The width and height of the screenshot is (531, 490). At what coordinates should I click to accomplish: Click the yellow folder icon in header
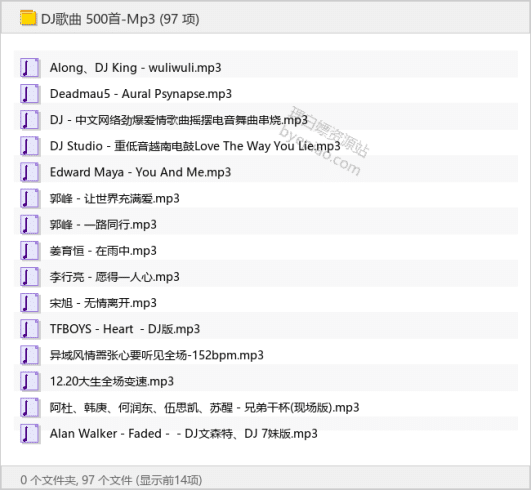28,18
